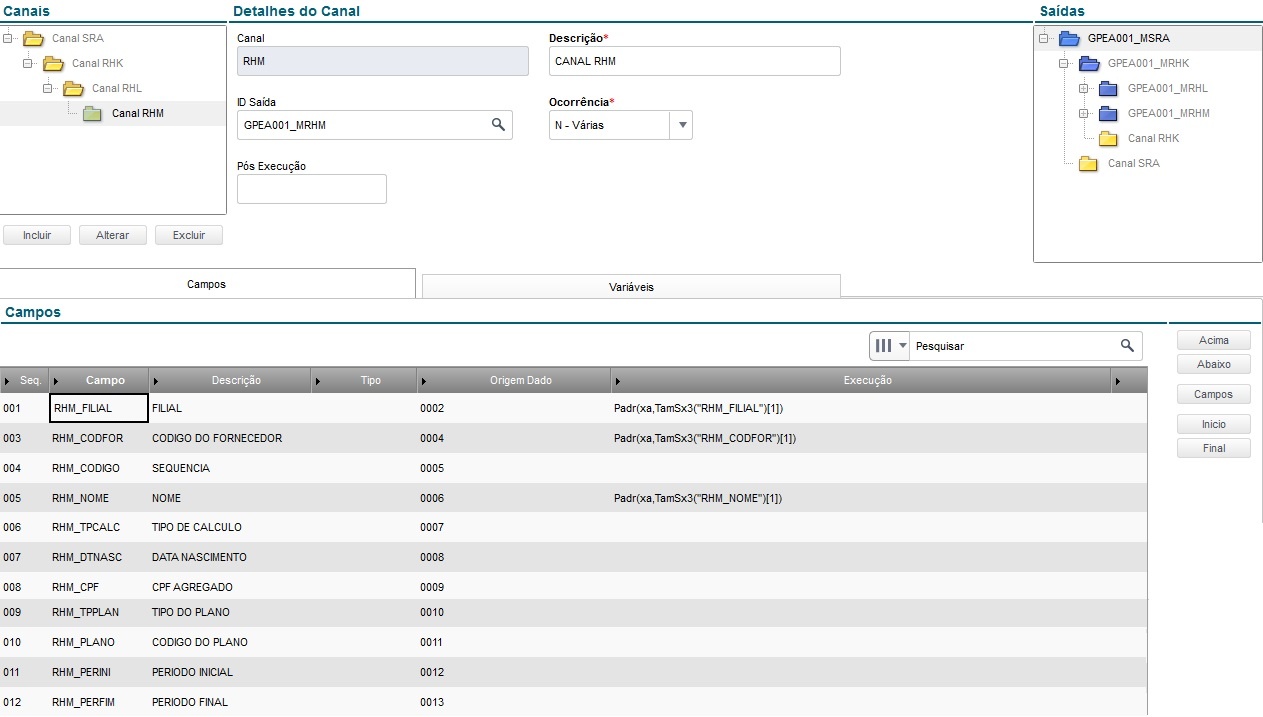The image size is (1263, 717).
Task: Select the green Canal RHM folder icon
Action: point(93,113)
